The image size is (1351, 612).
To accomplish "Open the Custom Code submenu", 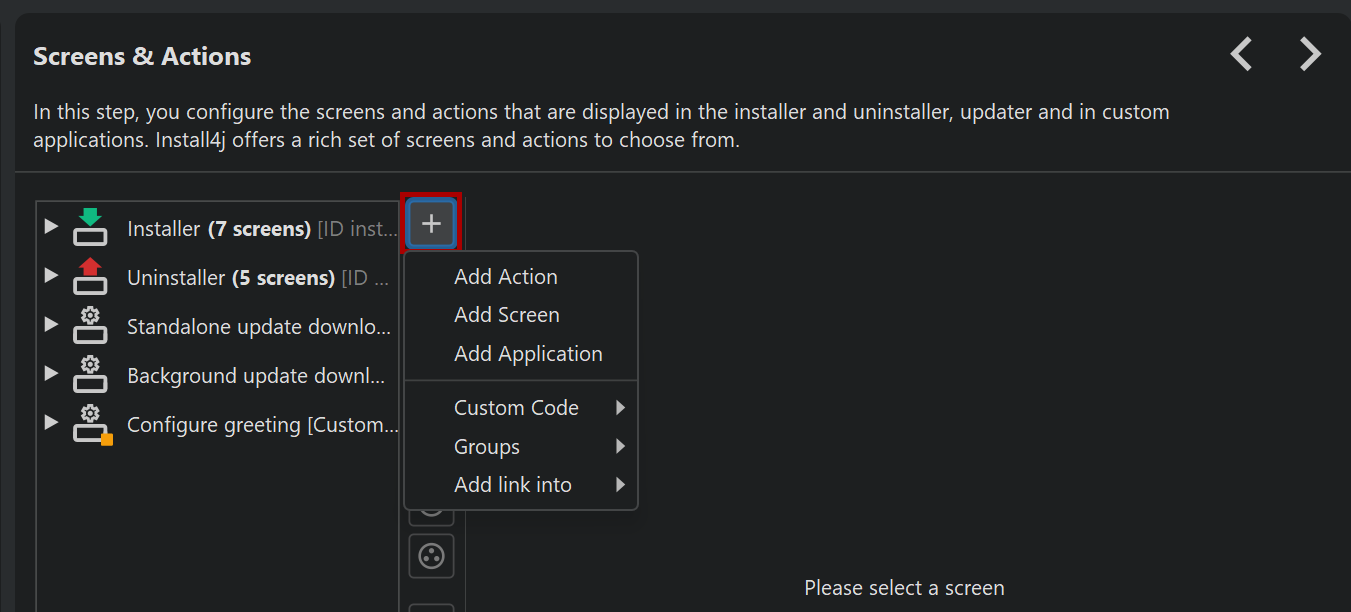I will click(516, 408).
